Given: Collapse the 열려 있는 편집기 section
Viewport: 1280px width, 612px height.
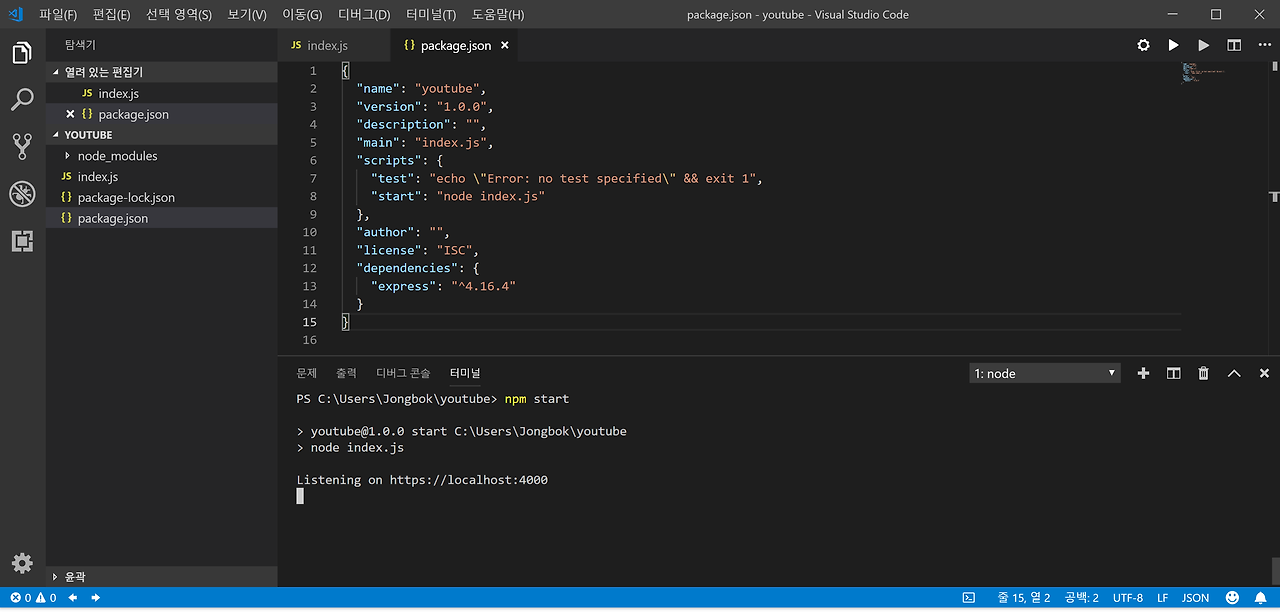Looking at the screenshot, I should (162, 72).
